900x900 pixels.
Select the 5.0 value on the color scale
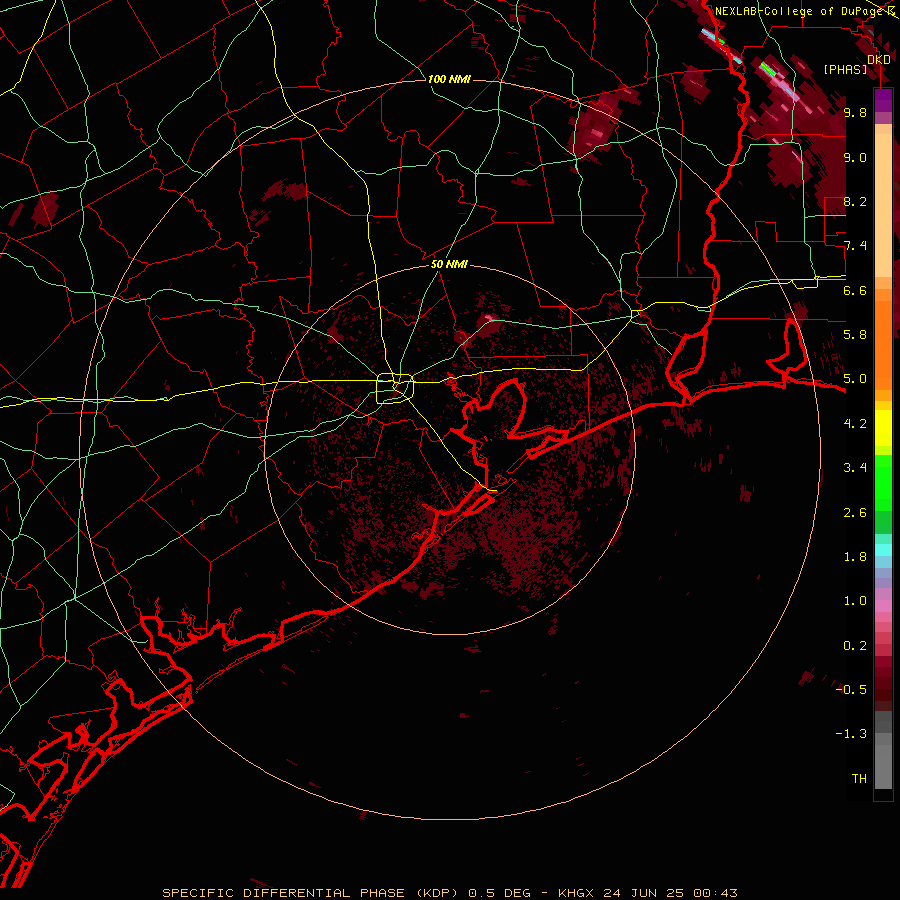pyautogui.click(x=855, y=379)
